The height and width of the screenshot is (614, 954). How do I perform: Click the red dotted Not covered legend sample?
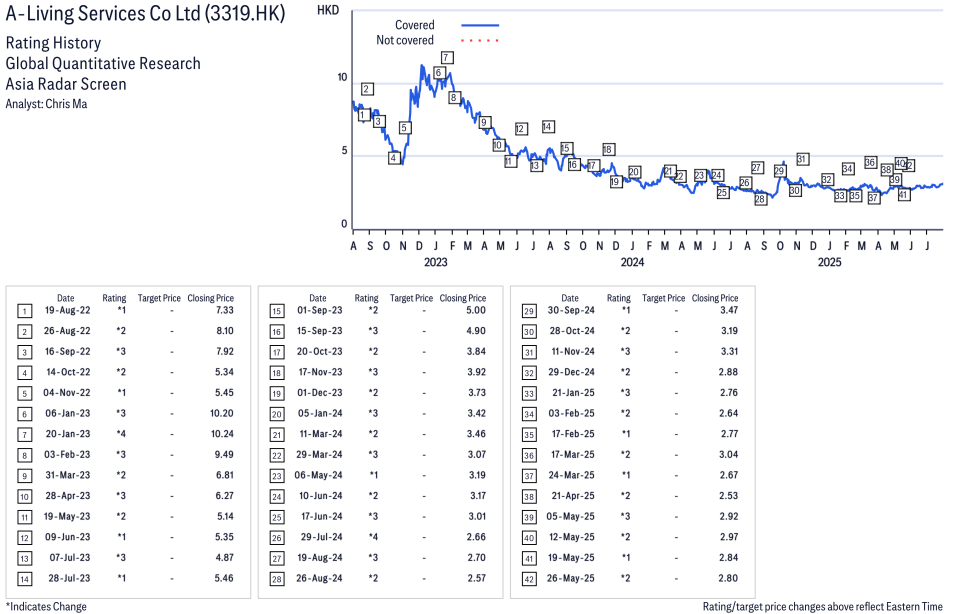(480, 41)
